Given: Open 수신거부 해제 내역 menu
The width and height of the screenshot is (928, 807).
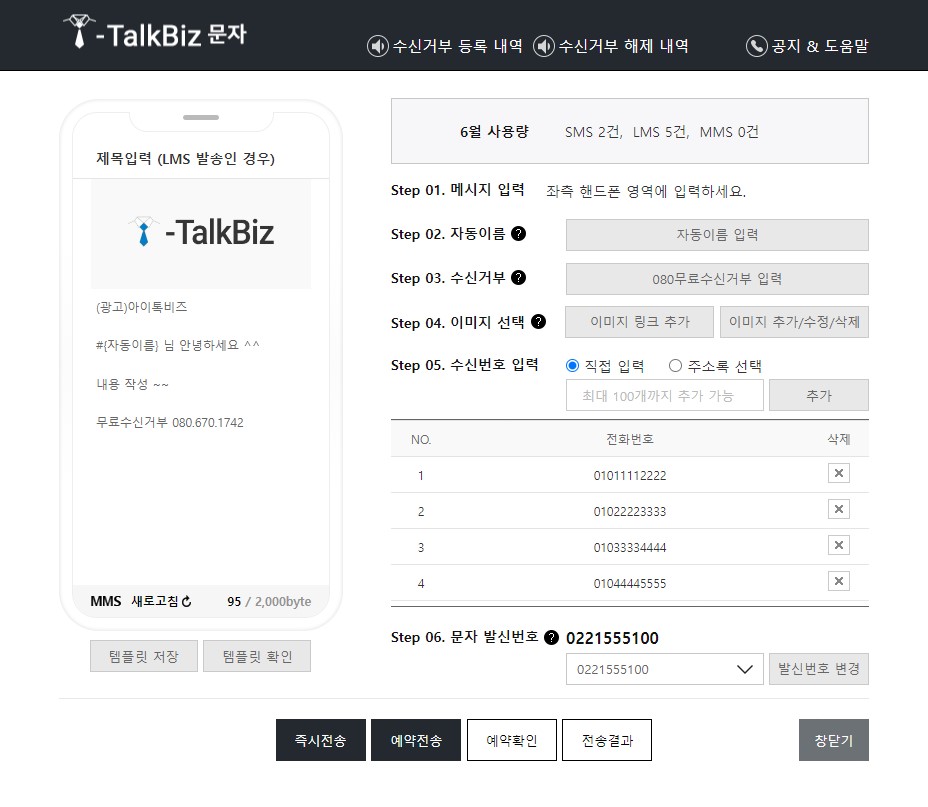Looking at the screenshot, I should click(623, 46).
